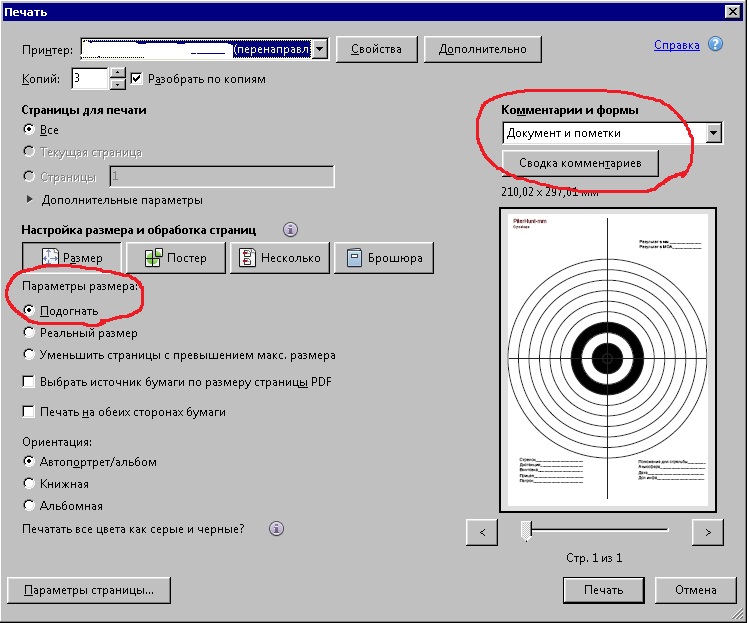
Task: Pick the Брошюра booklet button
Action: [384, 257]
